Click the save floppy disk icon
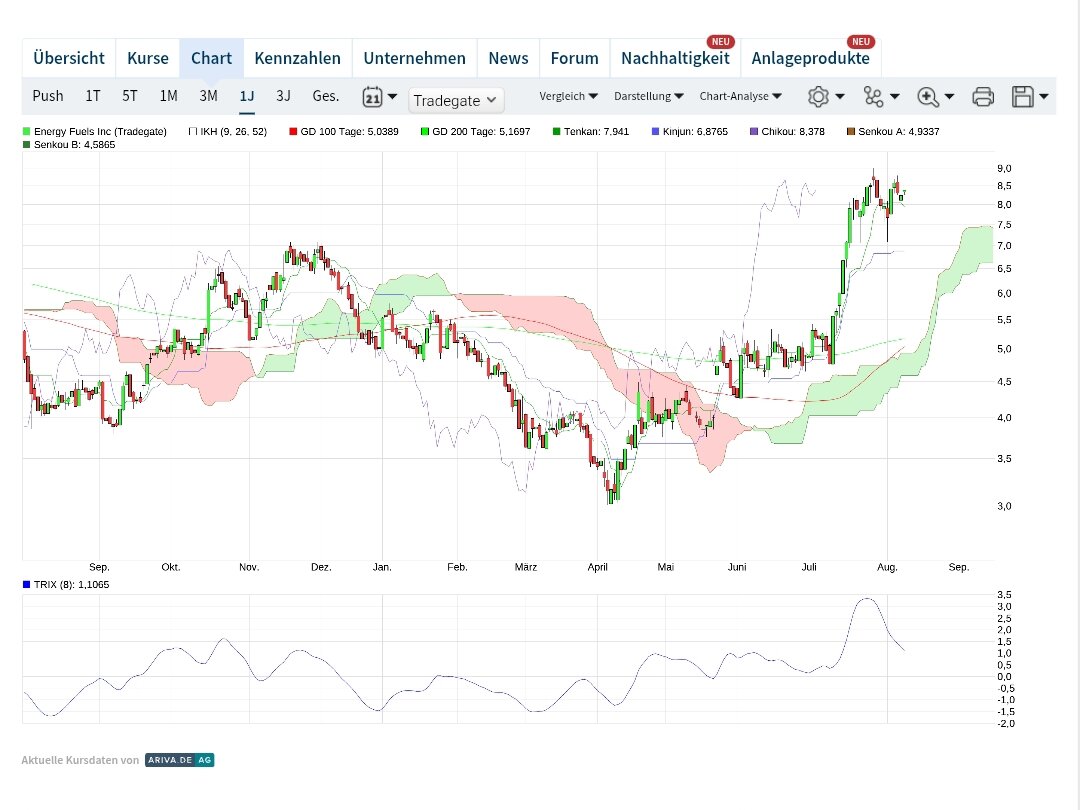This screenshot has height=810, width=1080. pos(1023,97)
